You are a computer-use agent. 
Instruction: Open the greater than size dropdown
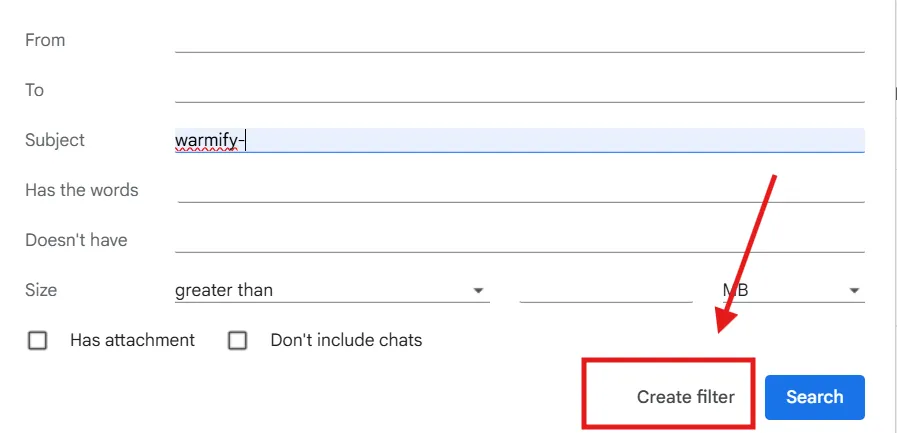(x=332, y=290)
